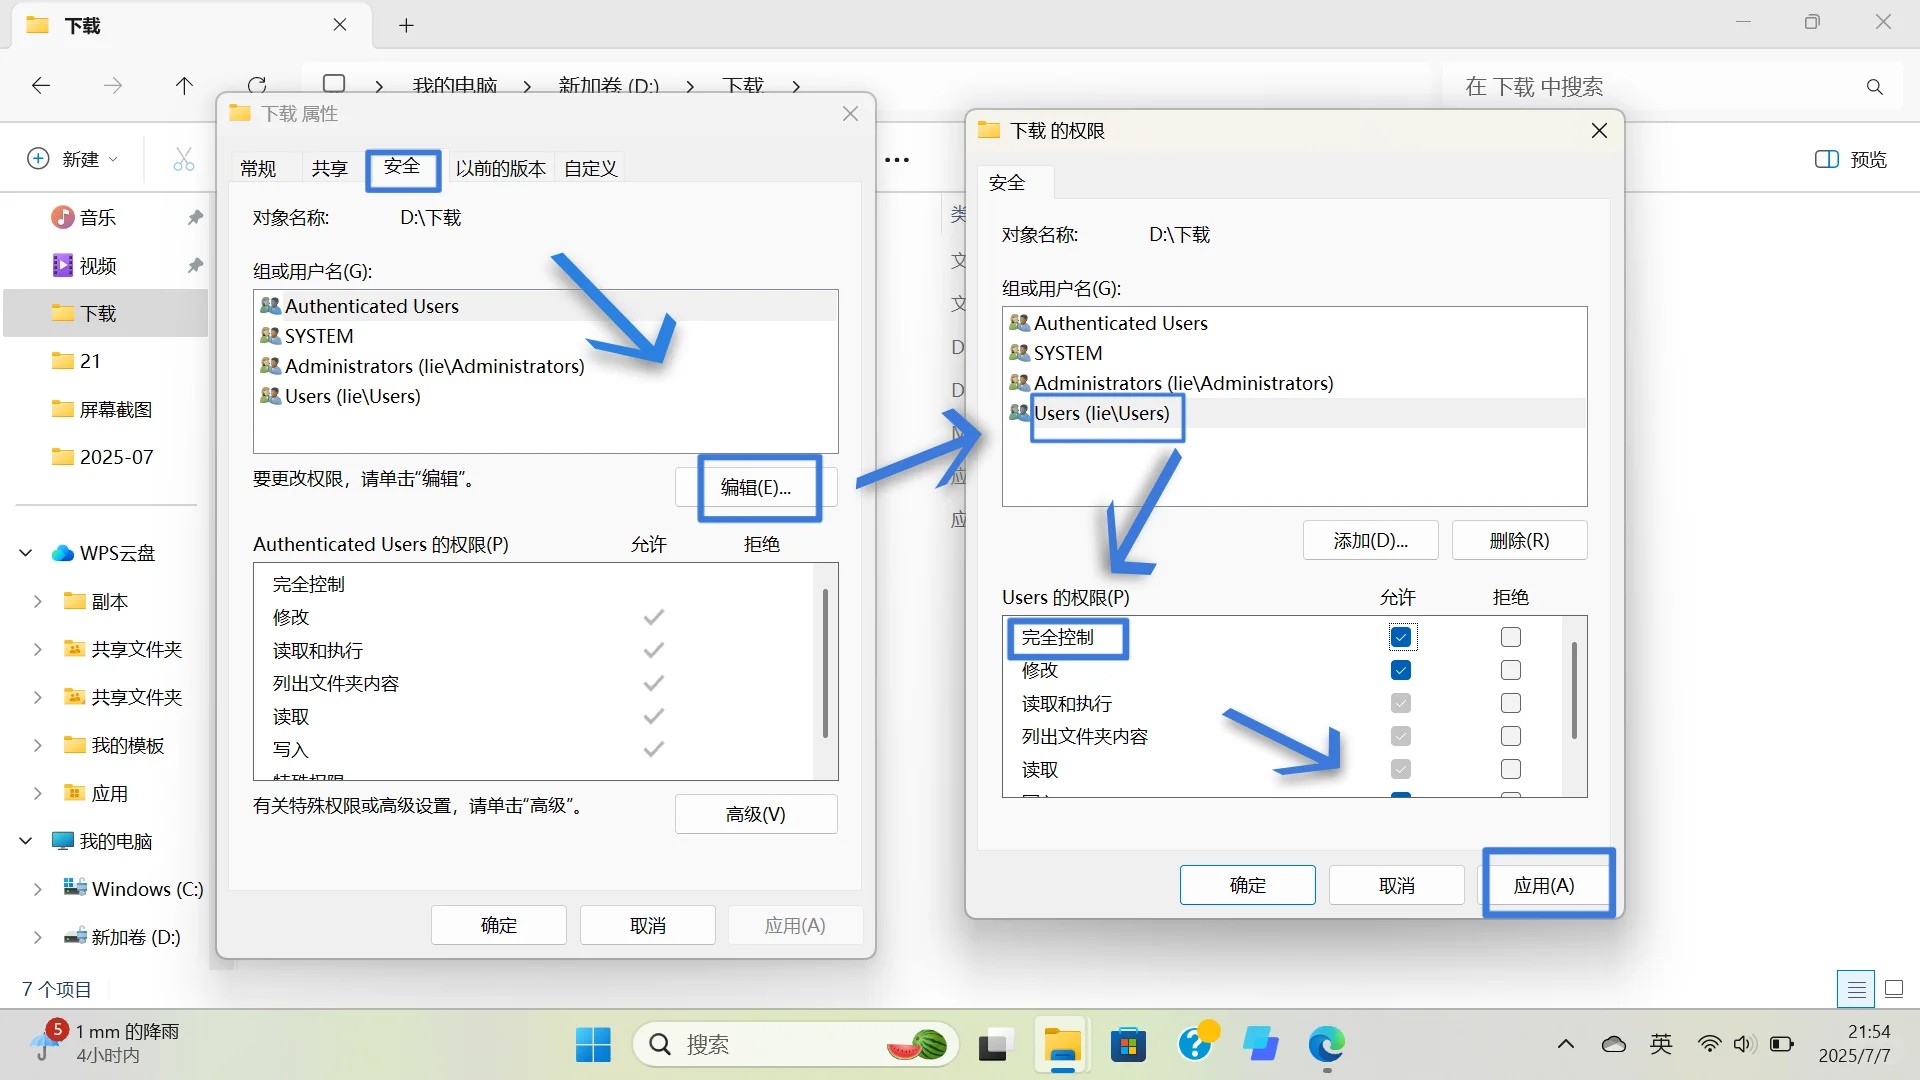Open the 以前的版本 tab

click(500, 168)
